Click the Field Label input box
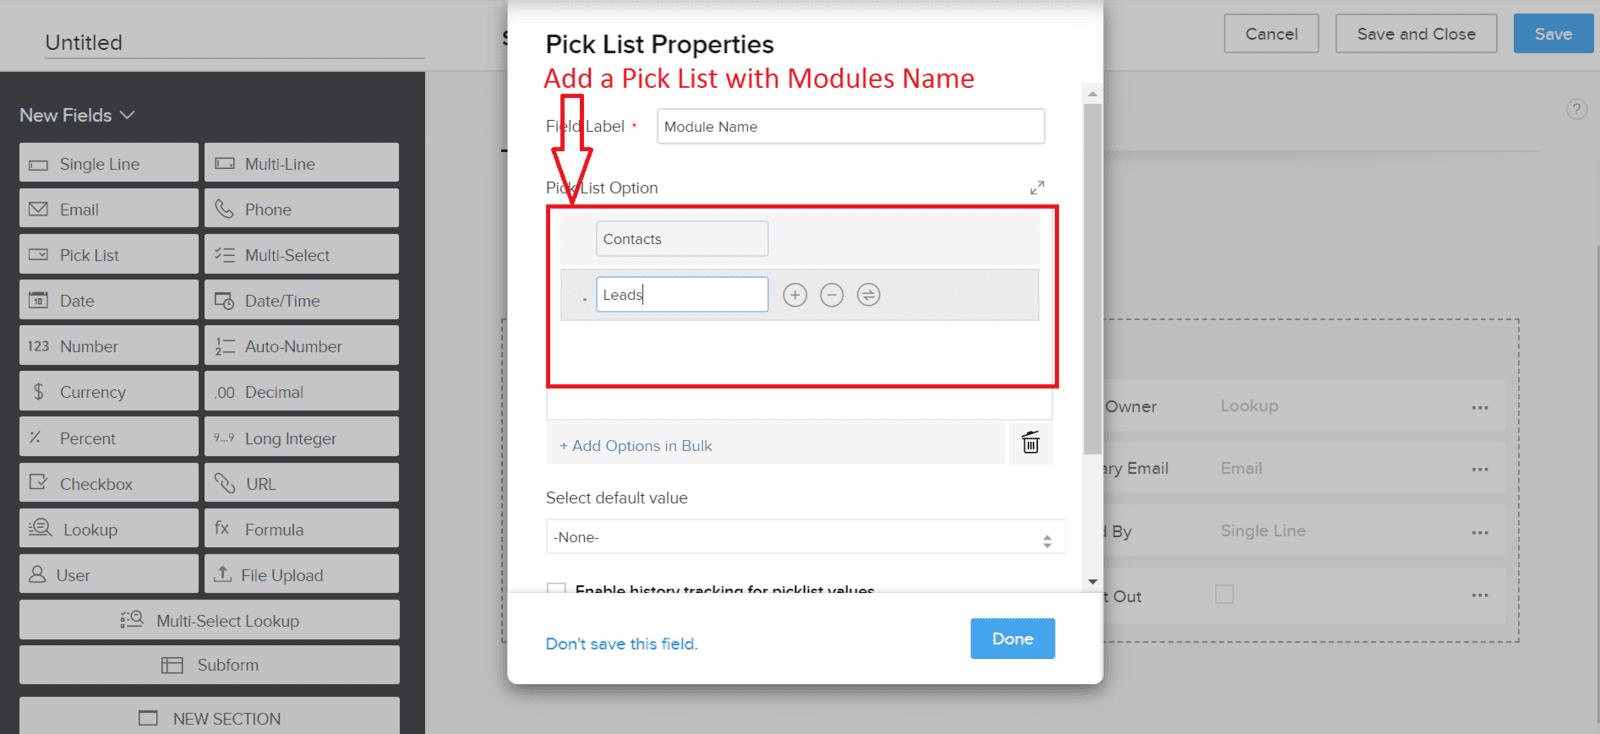The image size is (1600, 734). point(851,126)
